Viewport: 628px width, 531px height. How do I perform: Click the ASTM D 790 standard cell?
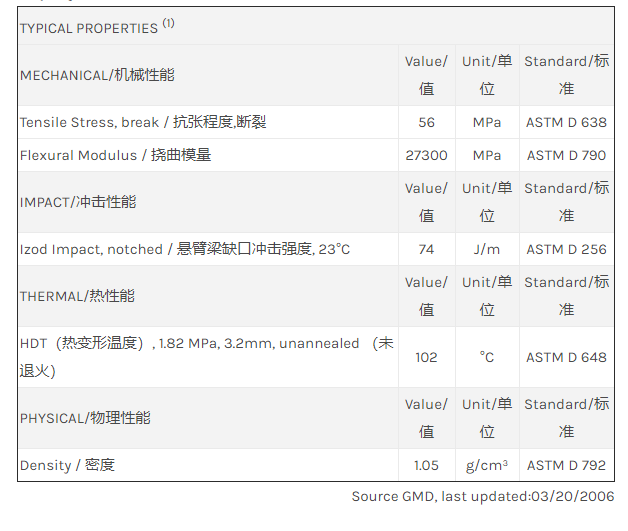pos(566,155)
